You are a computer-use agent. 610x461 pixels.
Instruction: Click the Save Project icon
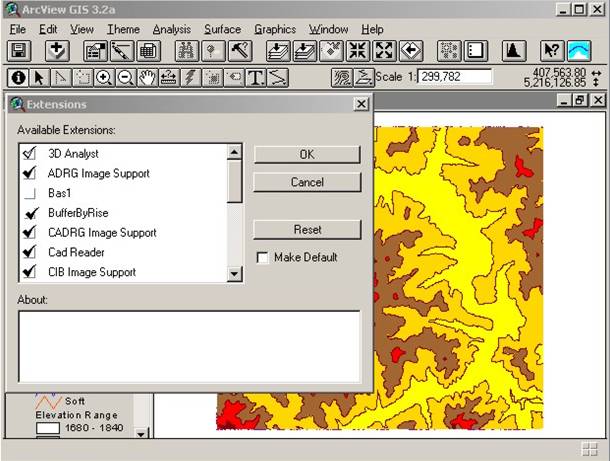click(x=19, y=51)
